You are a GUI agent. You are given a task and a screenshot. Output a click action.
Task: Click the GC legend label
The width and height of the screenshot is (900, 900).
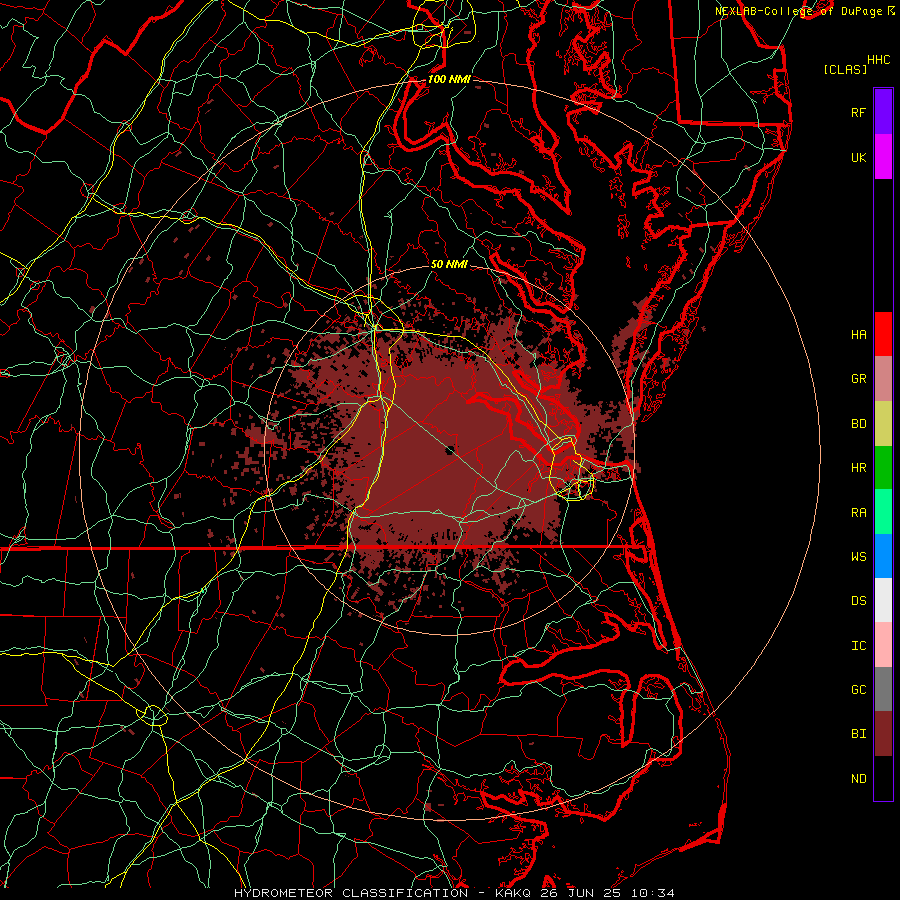coord(858,689)
